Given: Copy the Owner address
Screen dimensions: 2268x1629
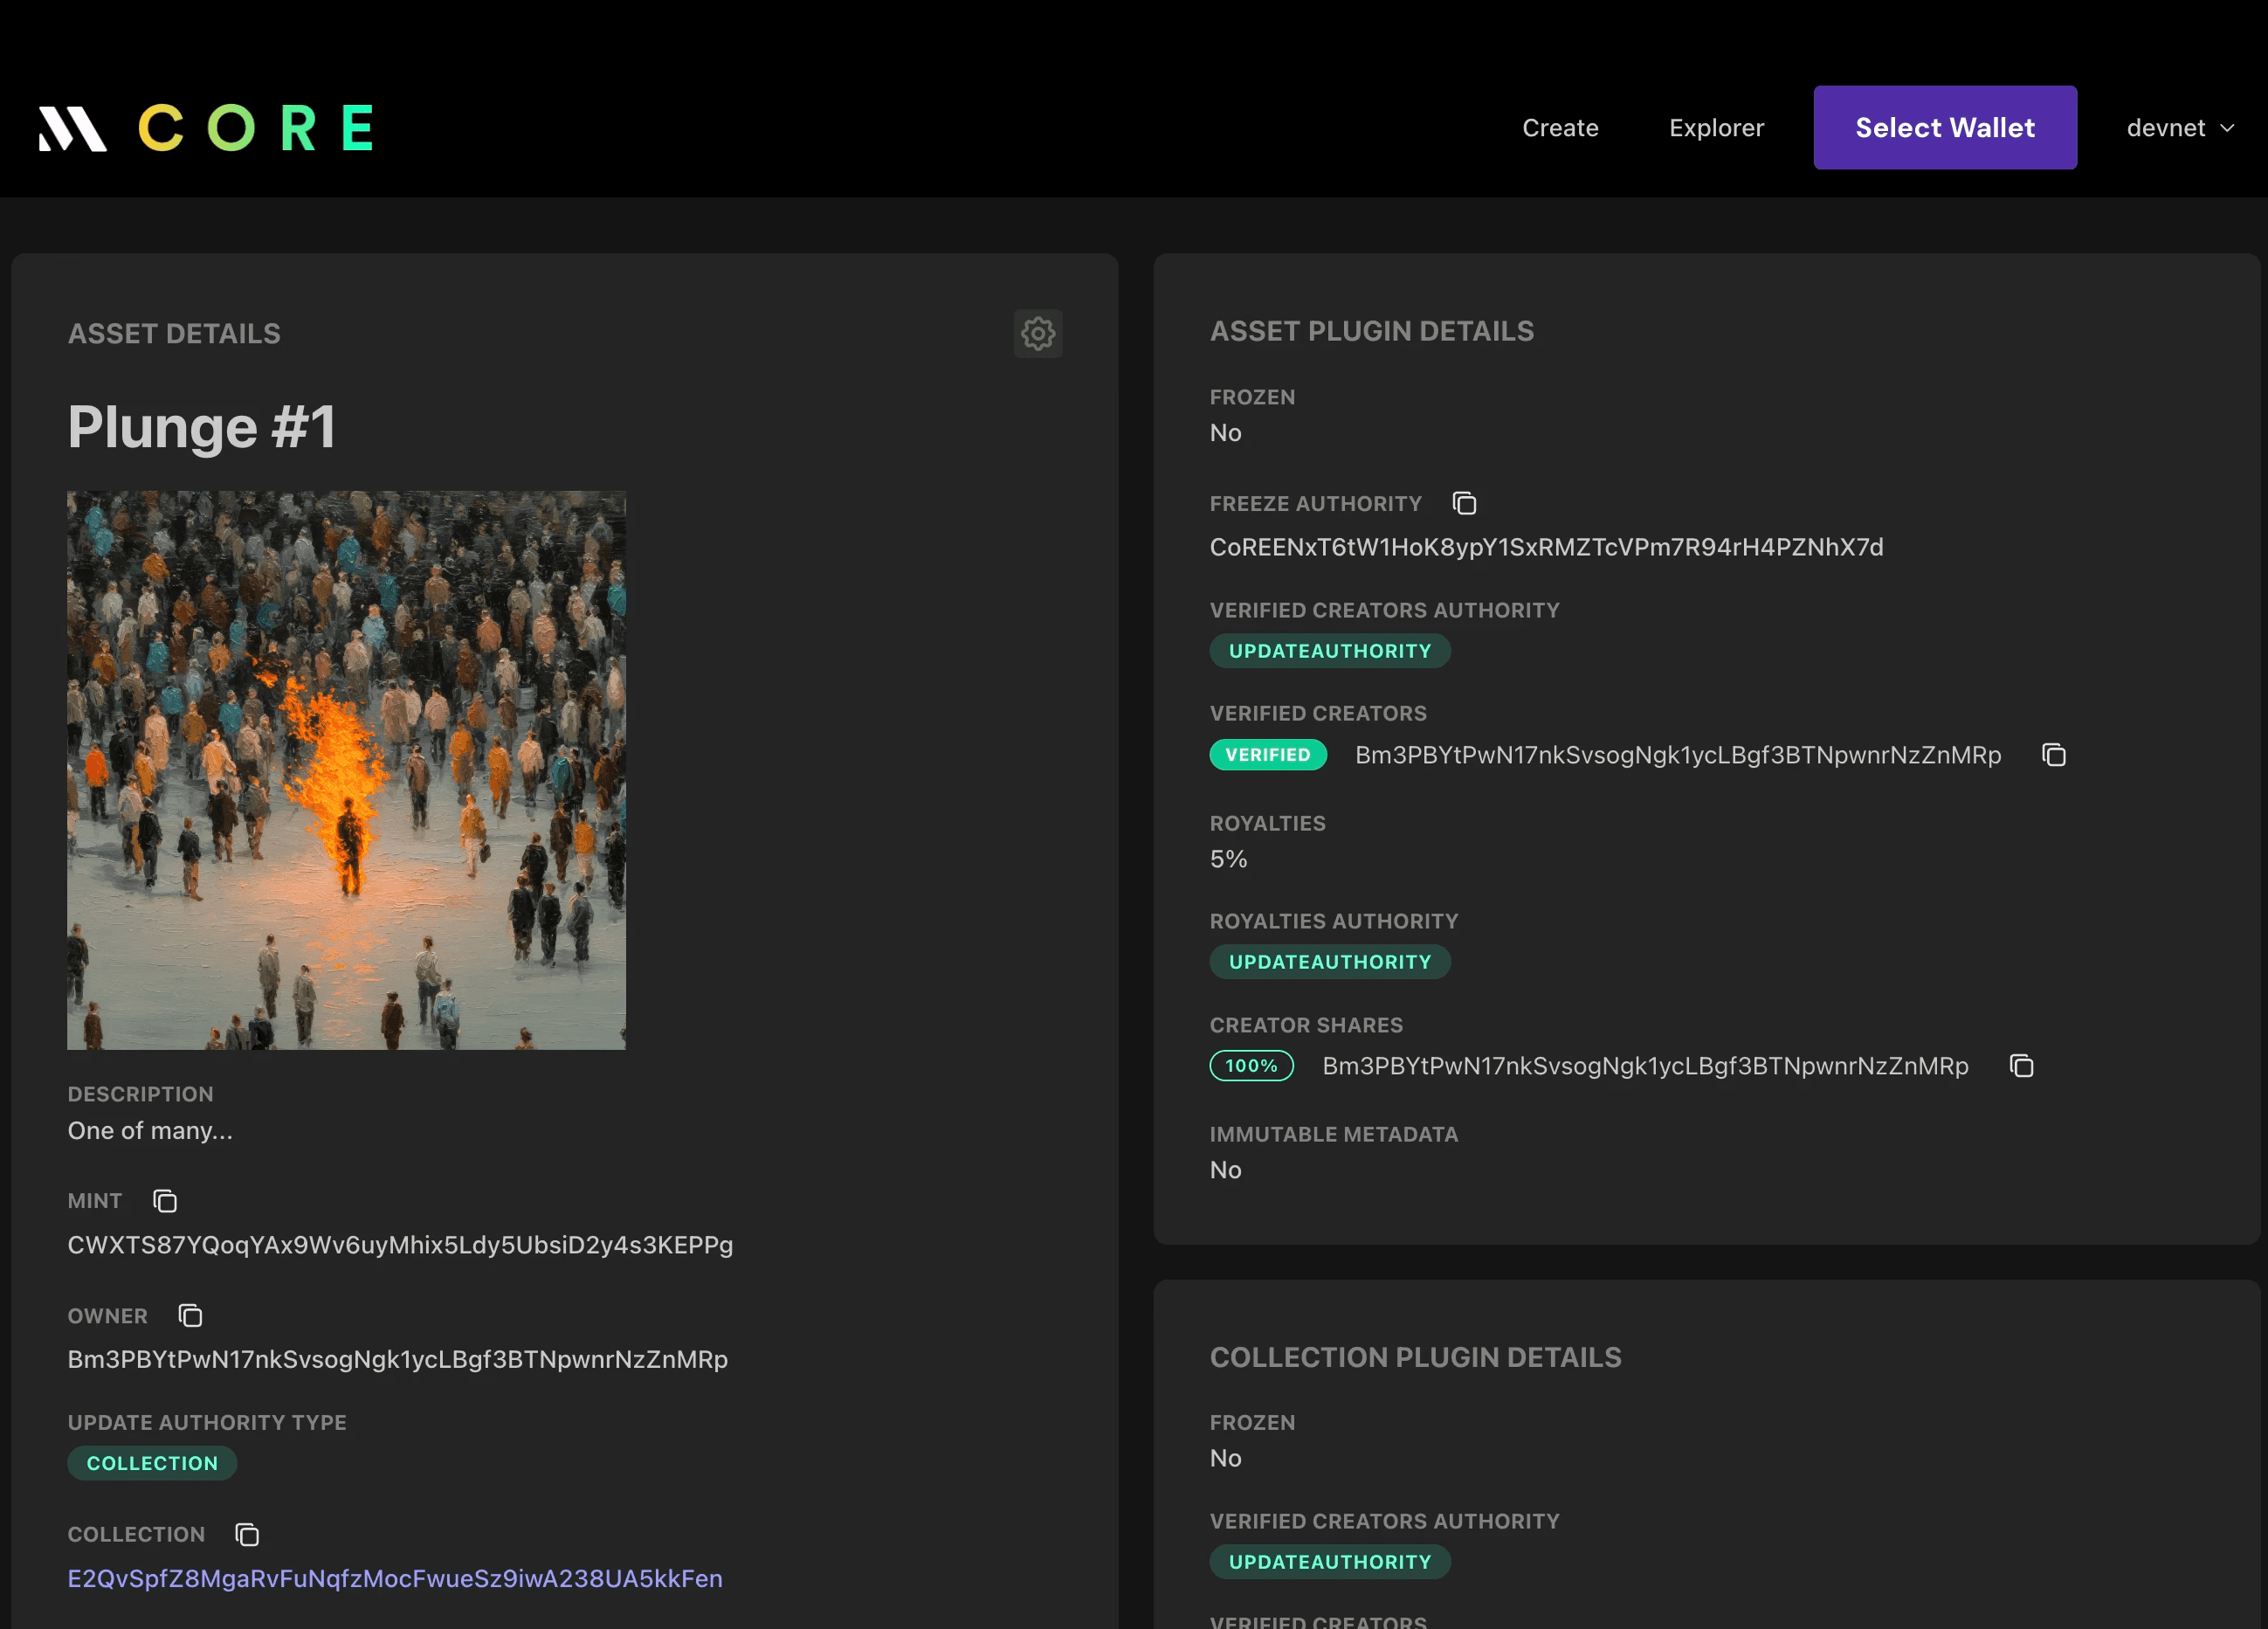Looking at the screenshot, I should coord(190,1316).
